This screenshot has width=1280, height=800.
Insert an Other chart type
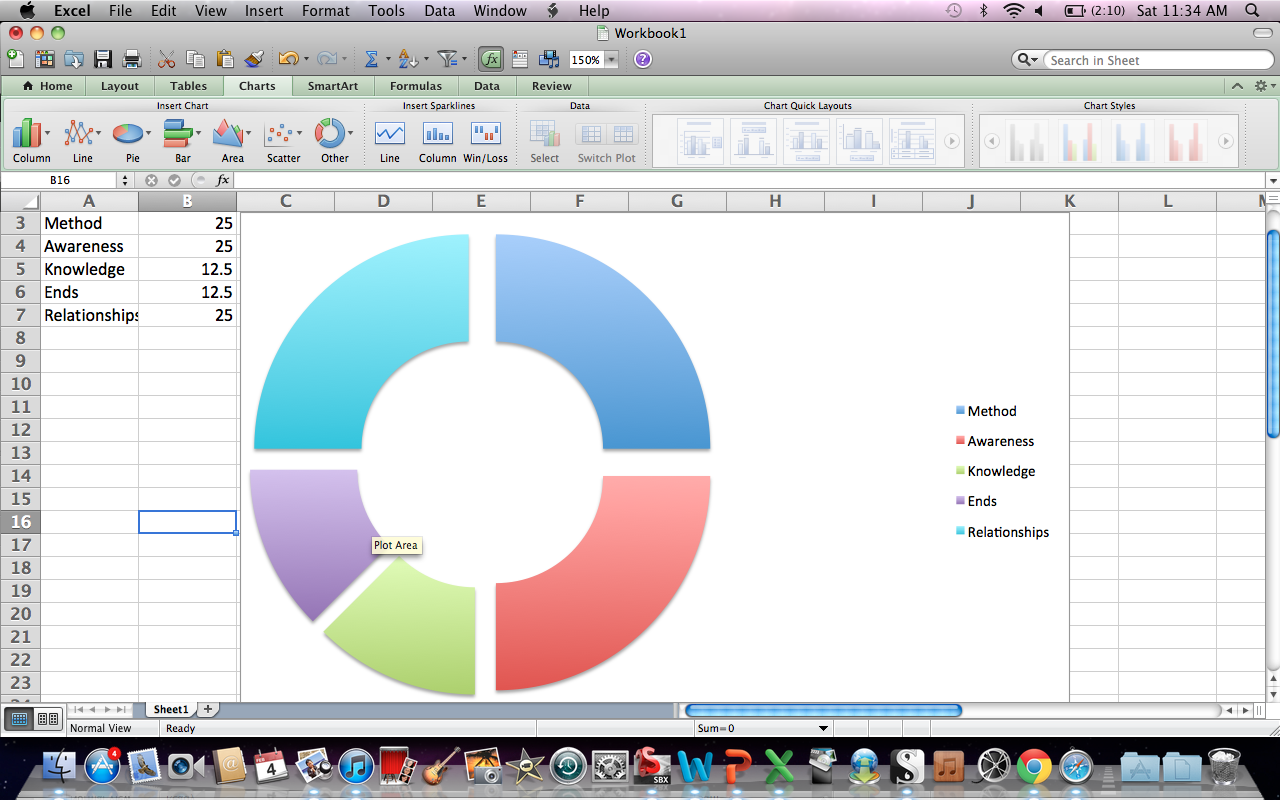tap(334, 141)
